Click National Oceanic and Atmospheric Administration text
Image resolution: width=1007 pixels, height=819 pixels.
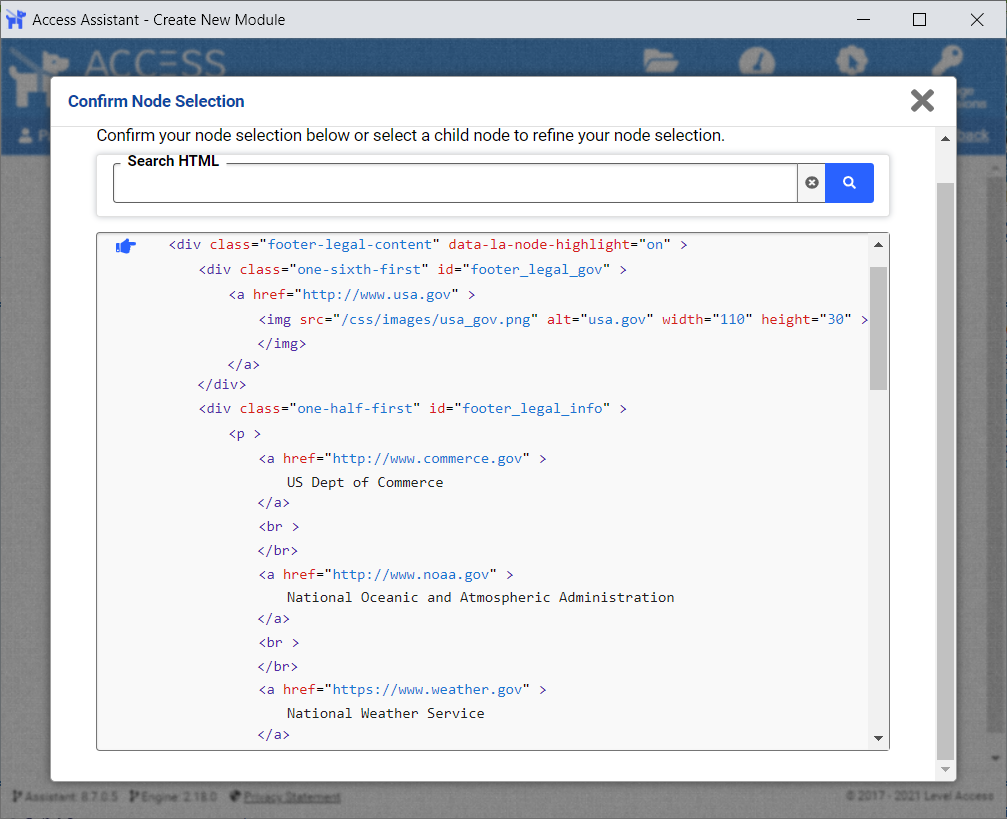[x=480, y=597]
